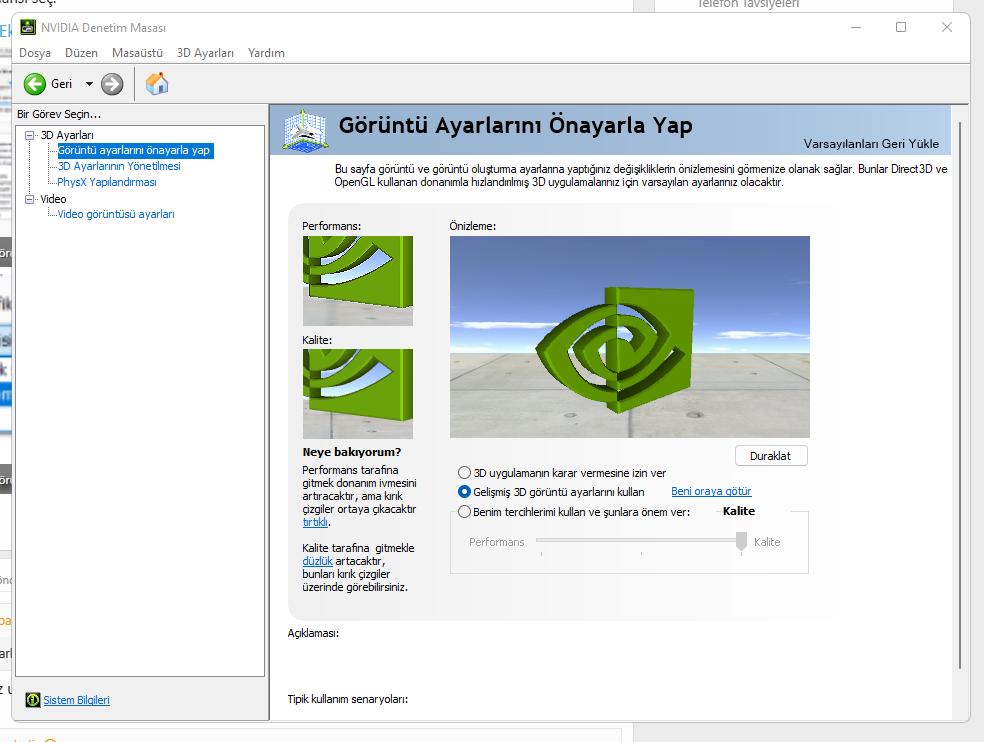Image resolution: width=984 pixels, height=742 pixels.
Task: Click 'Varsayılanları Geri Yükle' link
Action: [x=871, y=144]
